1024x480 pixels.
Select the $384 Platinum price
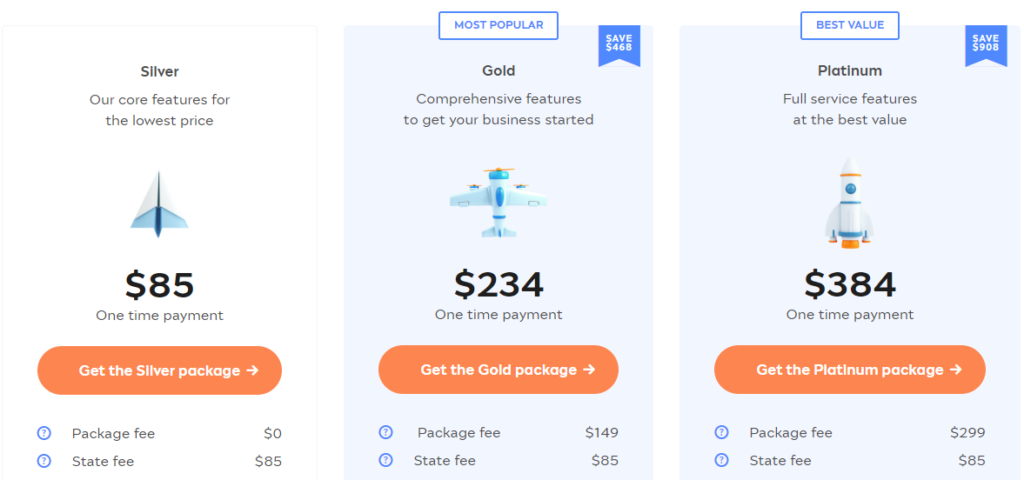point(850,284)
